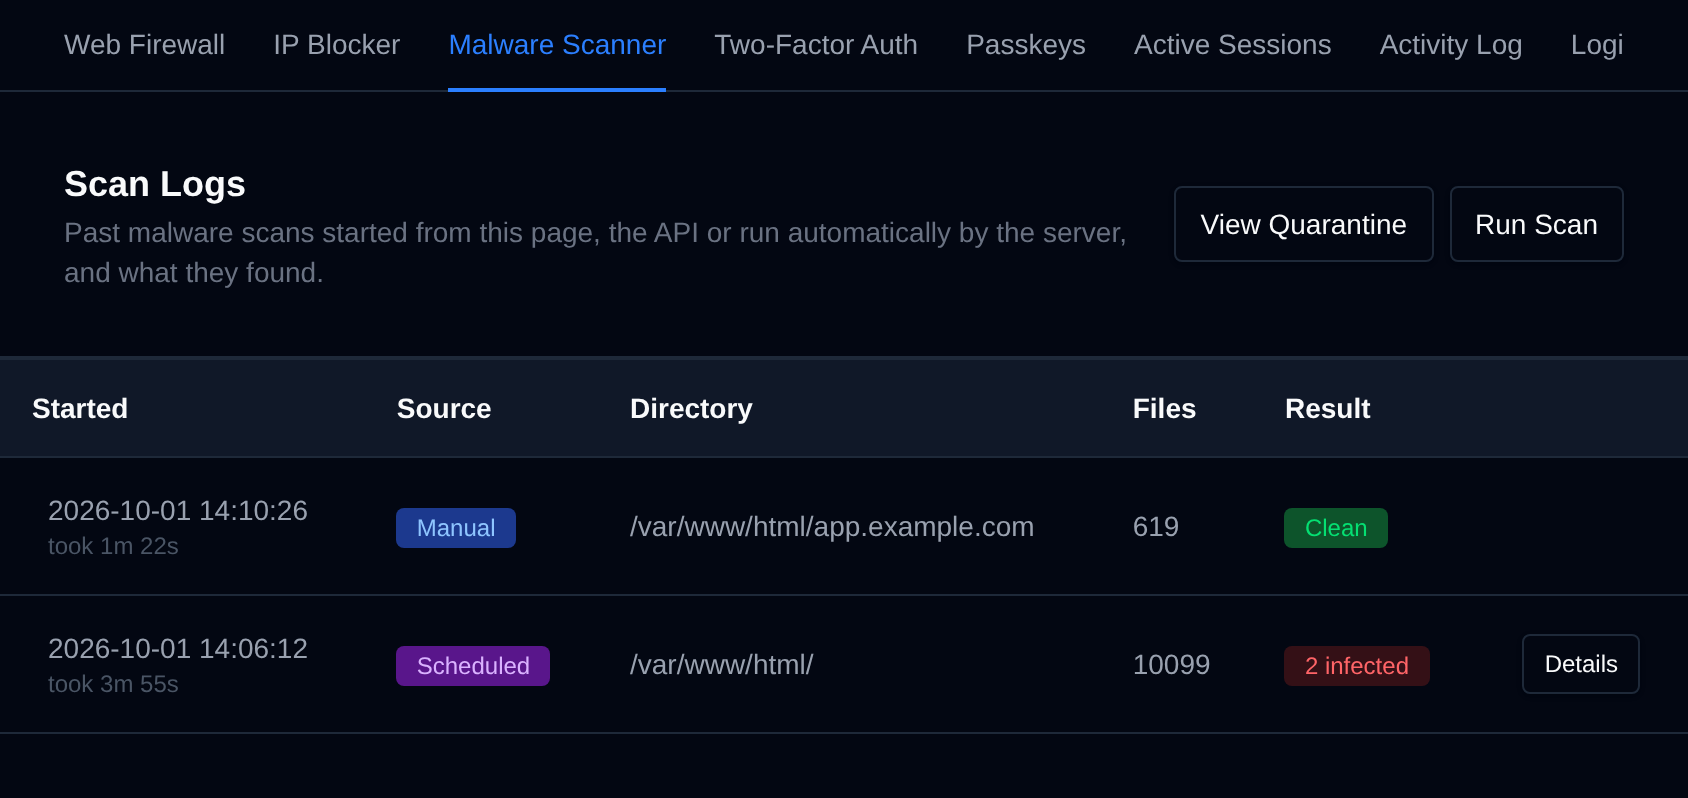Click the View Quarantine button
The height and width of the screenshot is (798, 1688).
click(1303, 224)
